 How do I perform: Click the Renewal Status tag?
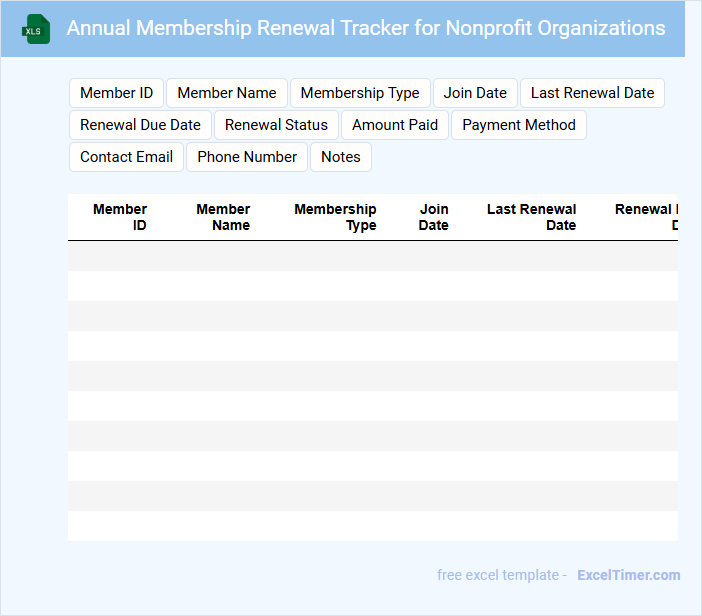(276, 125)
